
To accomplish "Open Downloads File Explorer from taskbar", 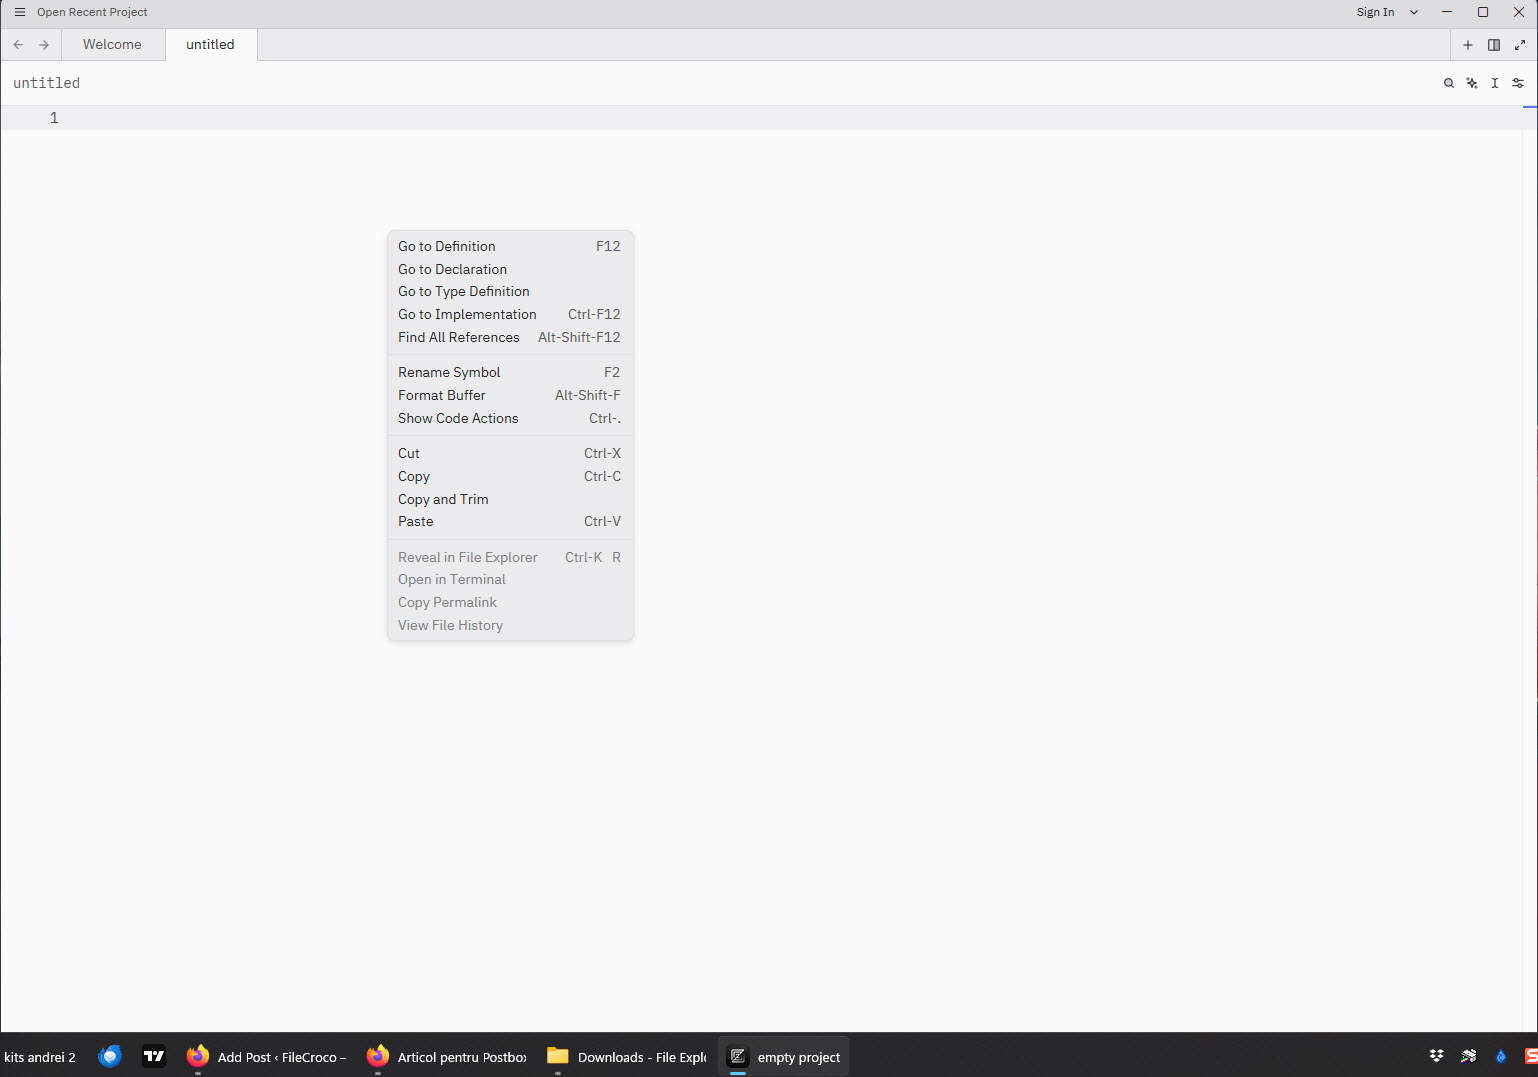I will point(628,1057).
